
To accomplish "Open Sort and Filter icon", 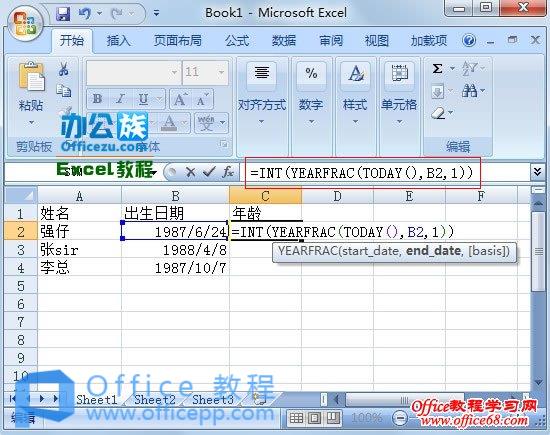I will tap(469, 68).
